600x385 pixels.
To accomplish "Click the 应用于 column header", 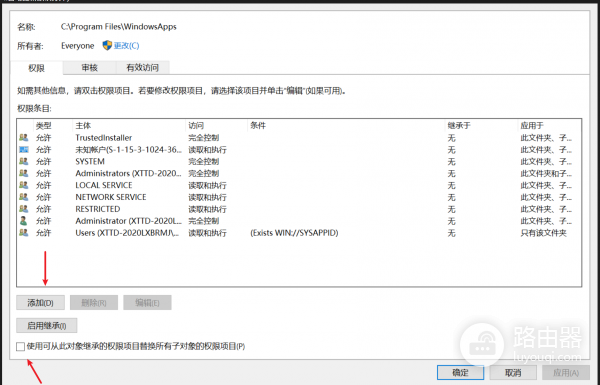I will point(532,125).
